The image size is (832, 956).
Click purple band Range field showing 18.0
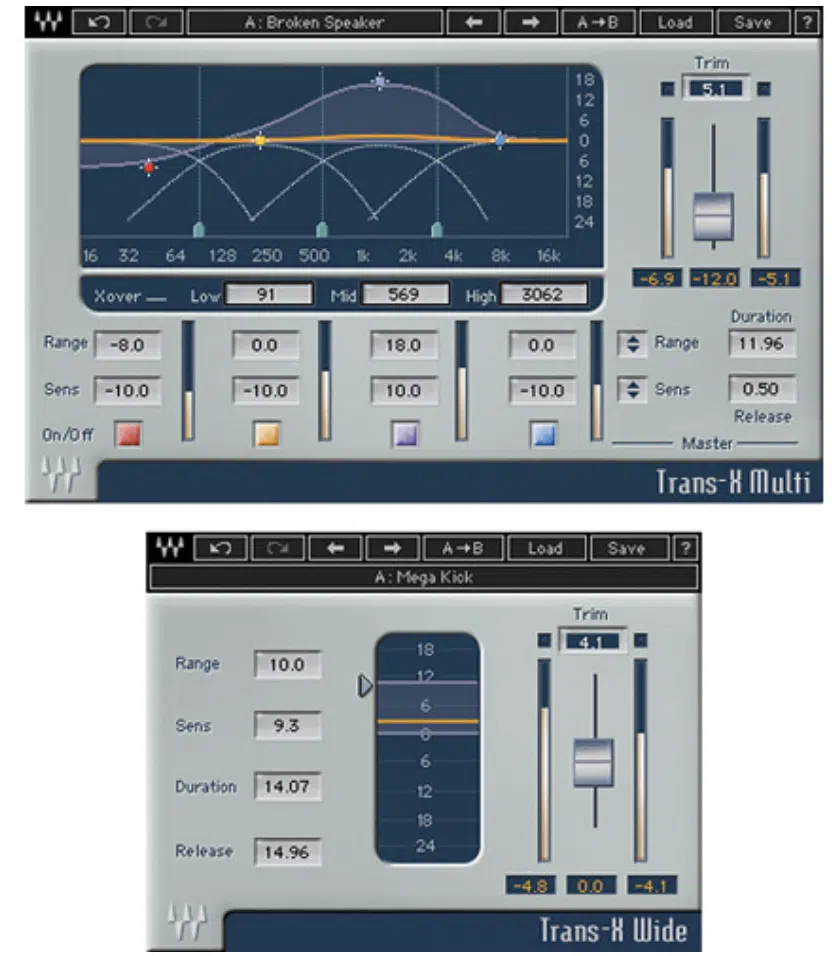[x=404, y=345]
